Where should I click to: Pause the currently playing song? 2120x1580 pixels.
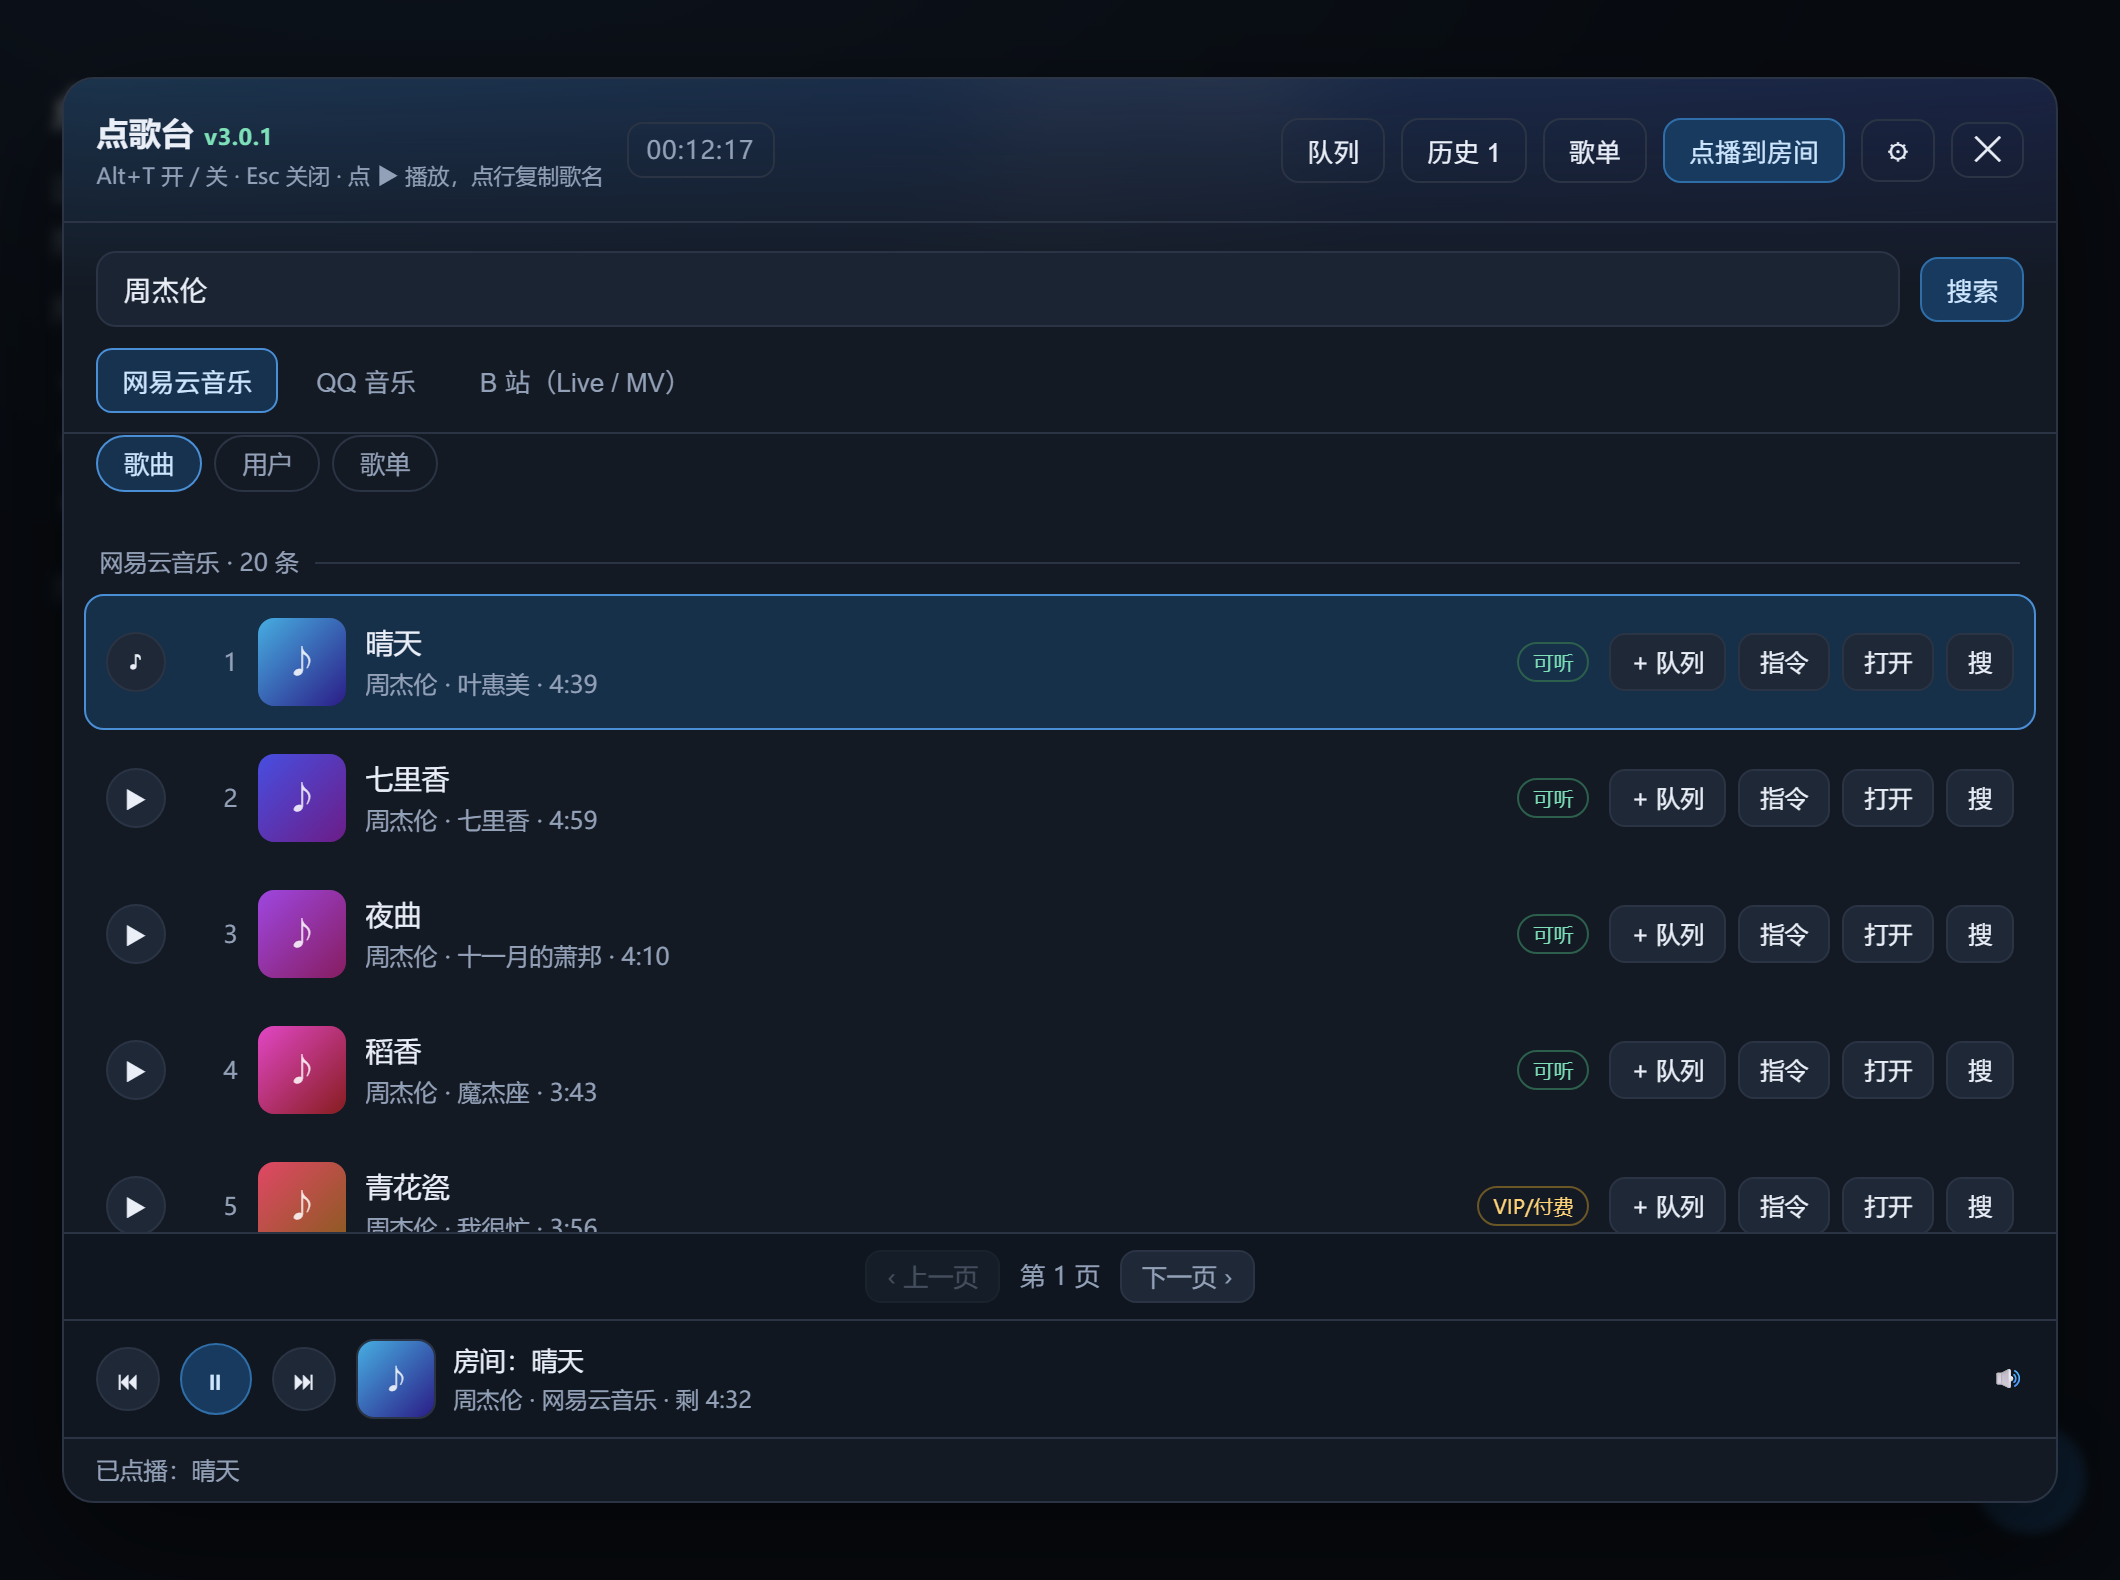[x=215, y=1380]
